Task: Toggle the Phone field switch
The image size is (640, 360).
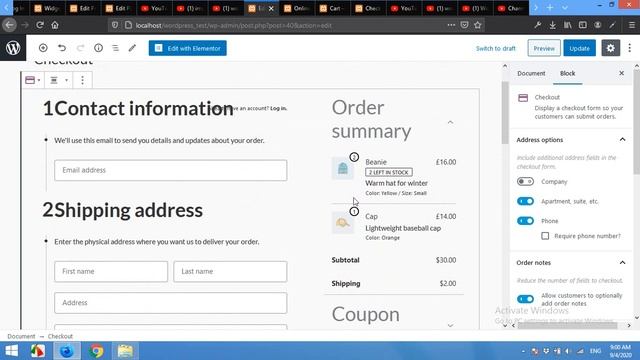Action: click(525, 221)
